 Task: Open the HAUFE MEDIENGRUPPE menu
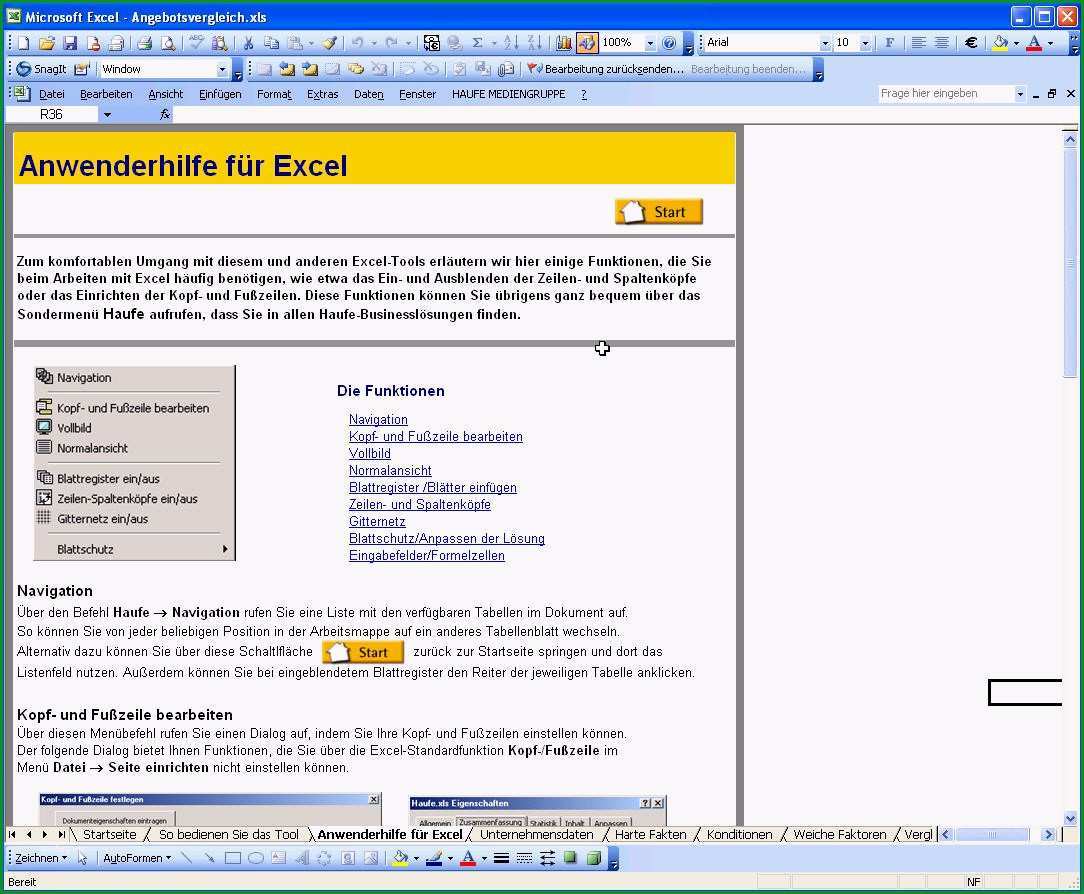point(508,94)
